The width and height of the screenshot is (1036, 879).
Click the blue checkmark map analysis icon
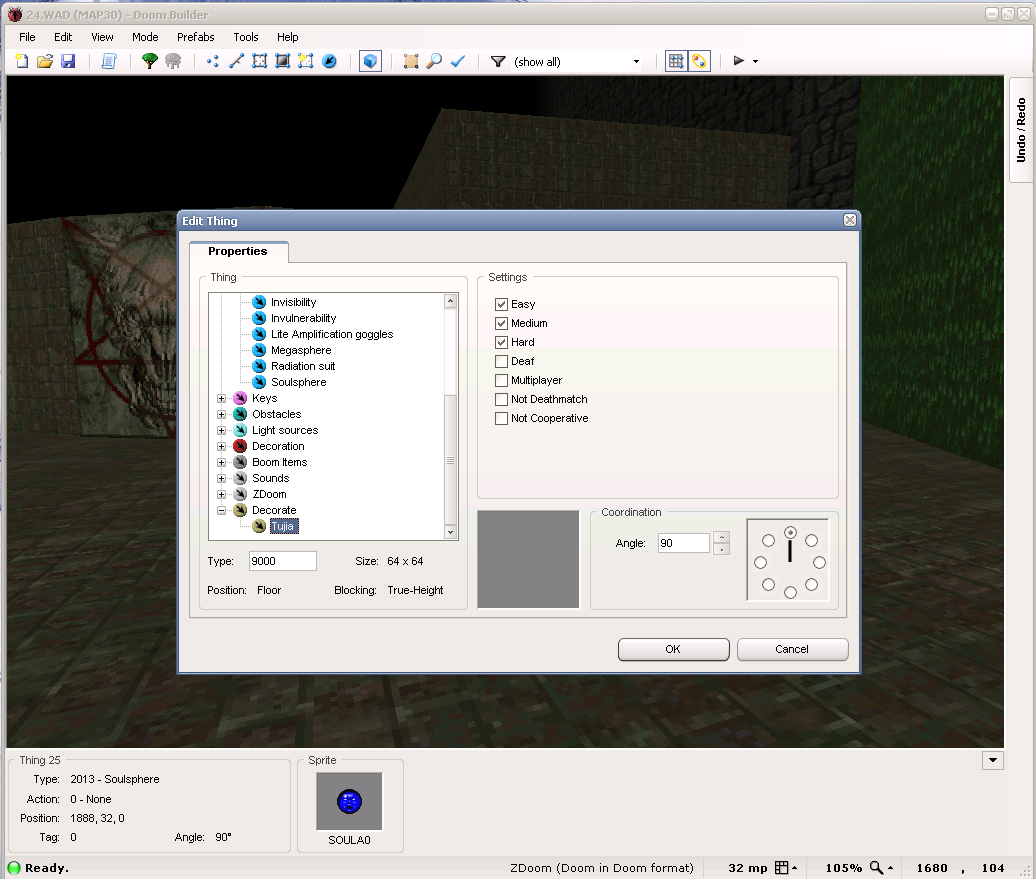click(x=458, y=61)
